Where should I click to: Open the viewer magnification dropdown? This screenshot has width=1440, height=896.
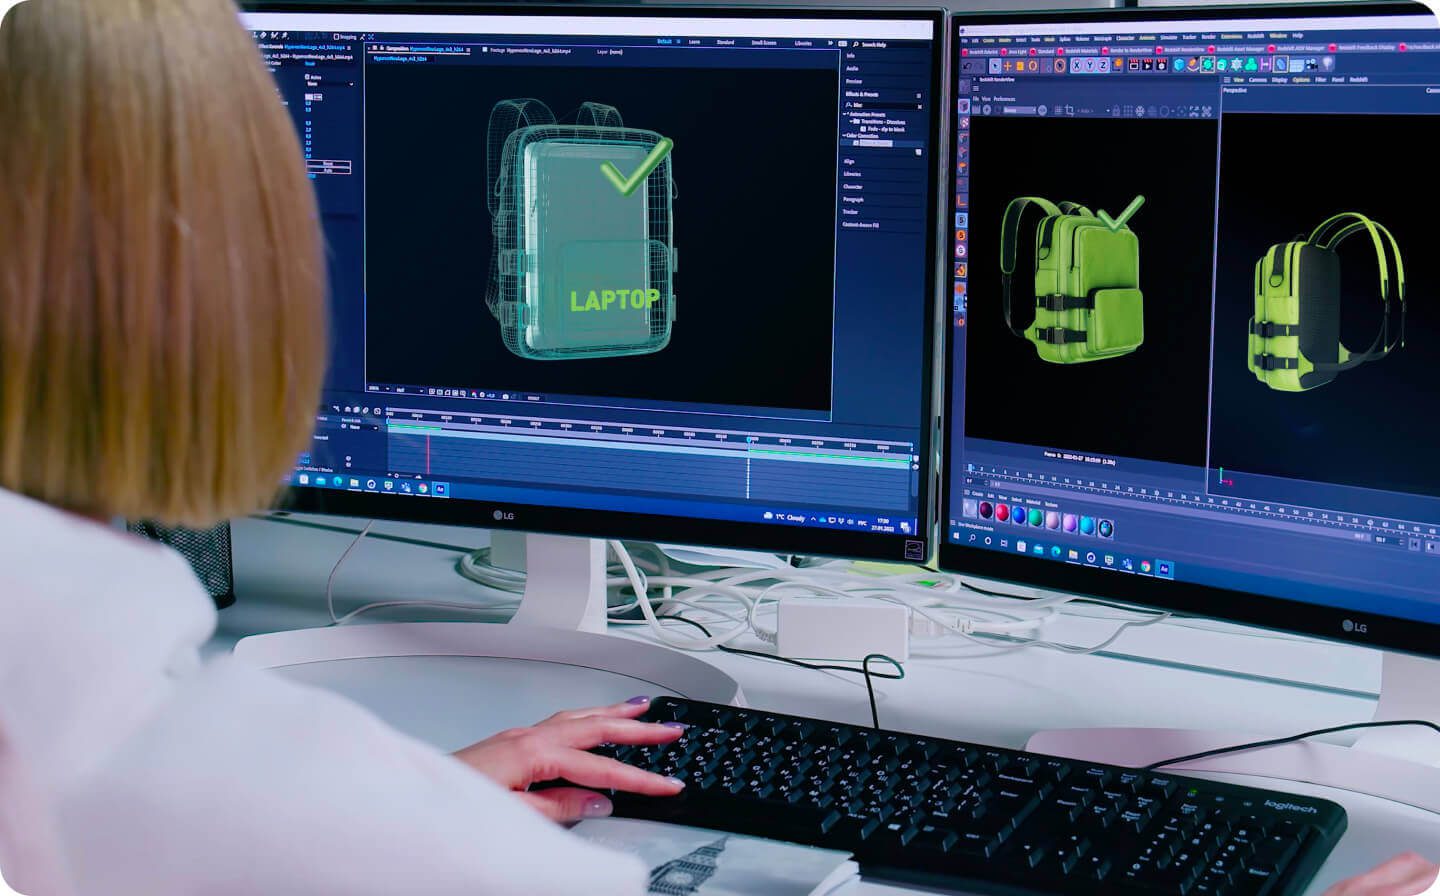378,390
